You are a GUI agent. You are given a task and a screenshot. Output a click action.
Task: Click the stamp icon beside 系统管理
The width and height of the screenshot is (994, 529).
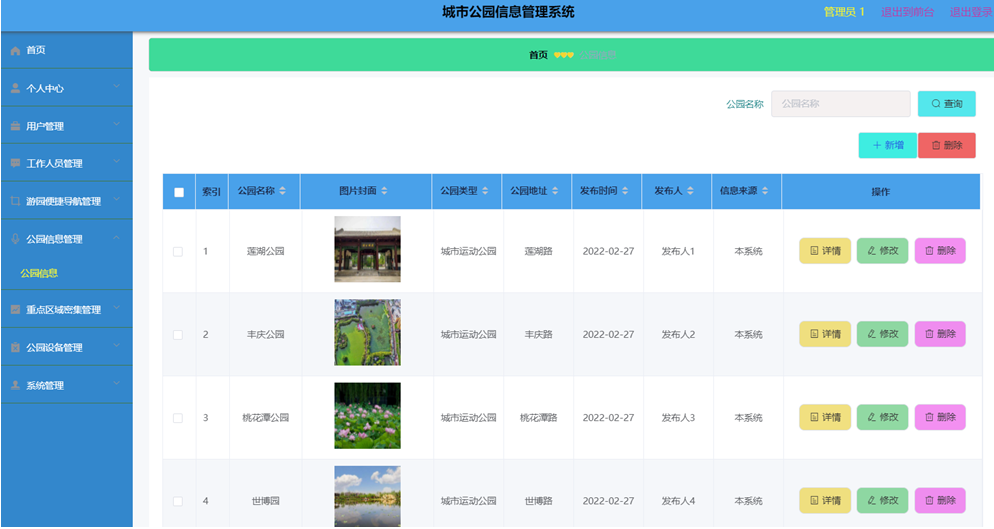[15, 385]
